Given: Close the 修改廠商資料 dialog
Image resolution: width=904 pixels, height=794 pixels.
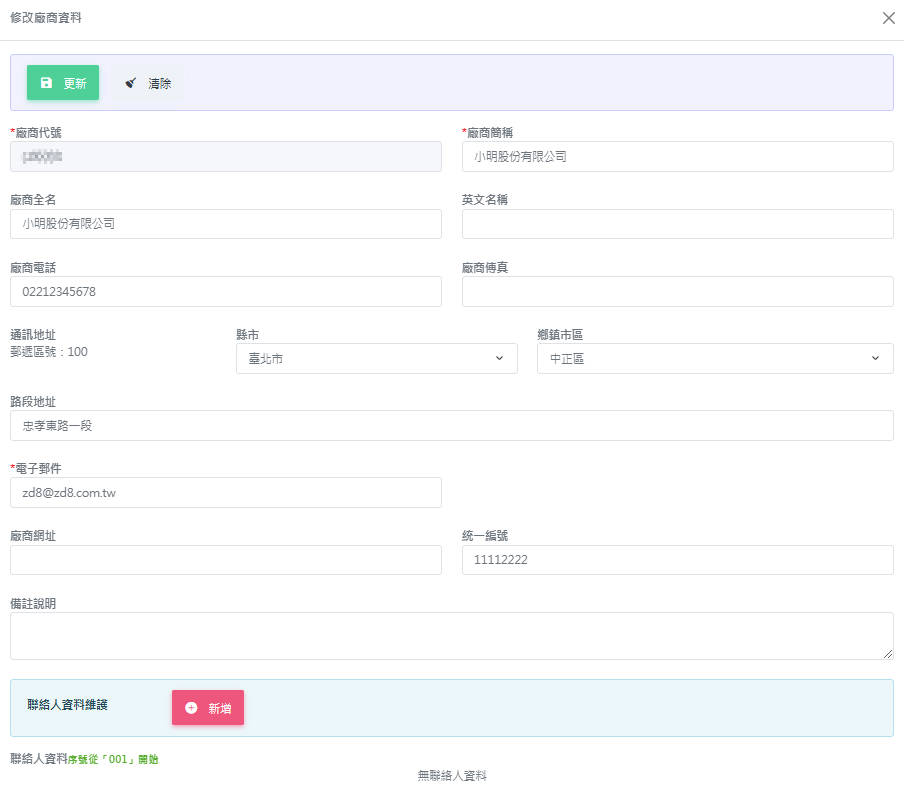Looking at the screenshot, I should 888,18.
